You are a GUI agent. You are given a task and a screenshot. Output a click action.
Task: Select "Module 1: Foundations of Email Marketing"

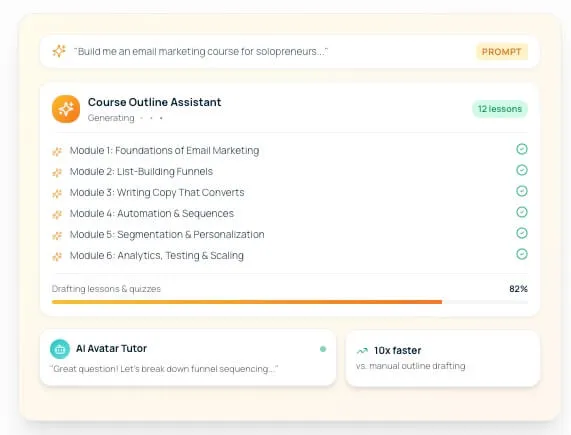[165, 150]
